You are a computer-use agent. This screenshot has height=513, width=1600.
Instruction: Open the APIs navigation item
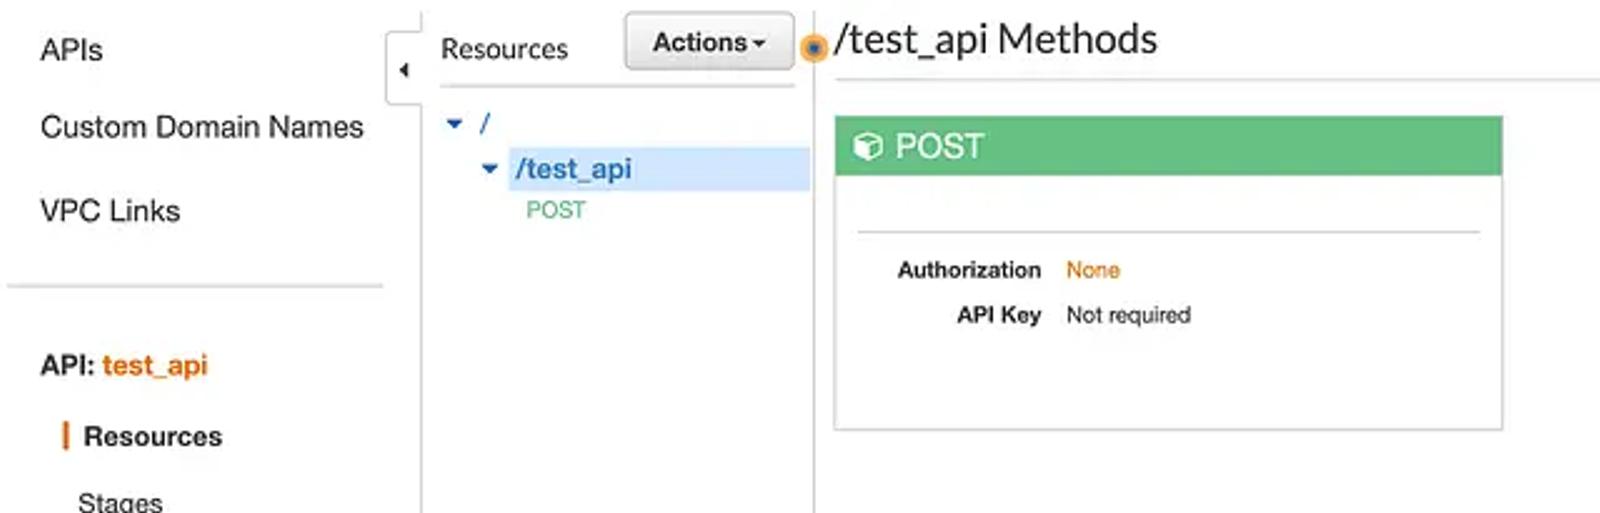tap(71, 50)
